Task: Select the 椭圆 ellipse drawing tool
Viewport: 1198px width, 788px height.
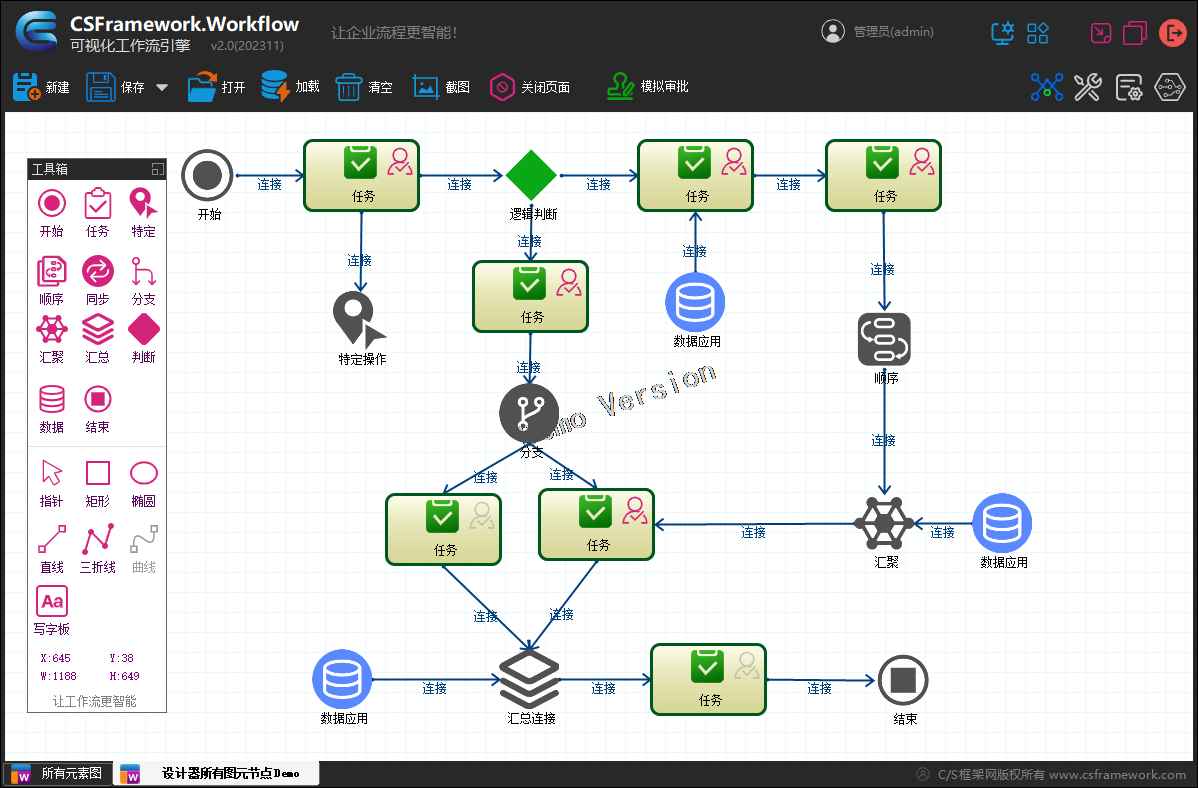Action: pyautogui.click(x=143, y=473)
